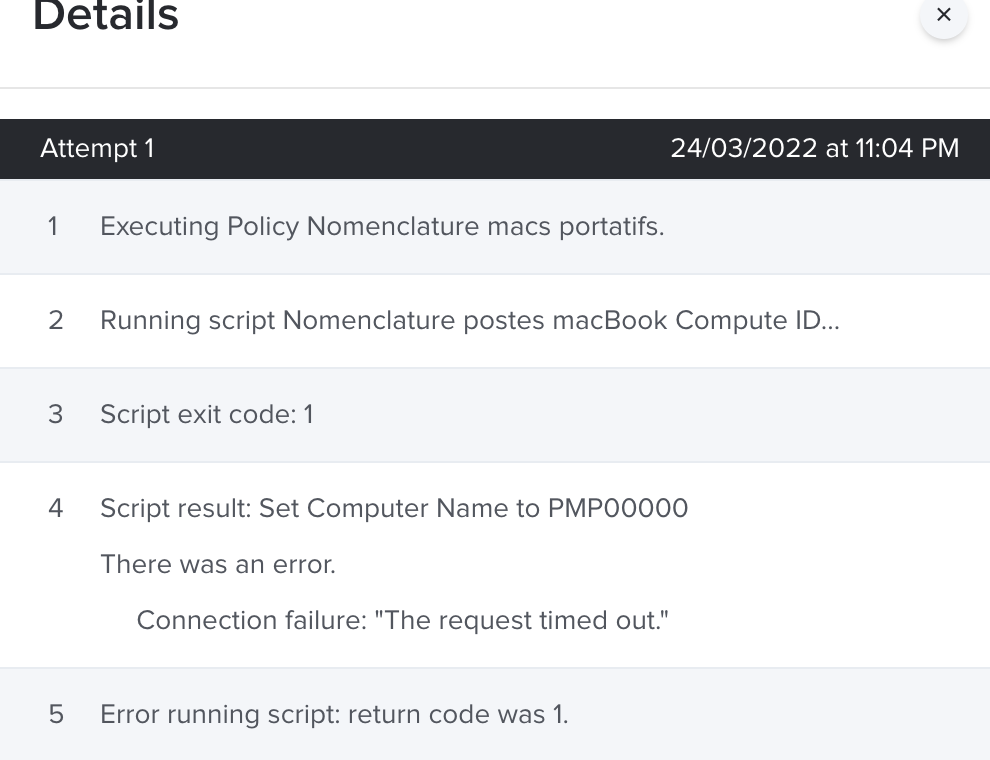Image resolution: width=990 pixels, height=760 pixels.
Task: Select the Connection failure request timed out message
Action: point(403,620)
